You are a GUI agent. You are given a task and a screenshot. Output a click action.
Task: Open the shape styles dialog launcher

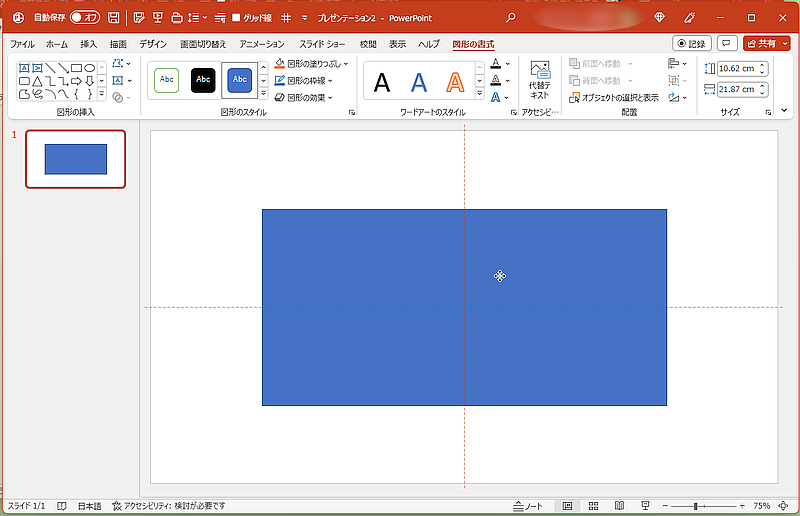pyautogui.click(x=352, y=112)
